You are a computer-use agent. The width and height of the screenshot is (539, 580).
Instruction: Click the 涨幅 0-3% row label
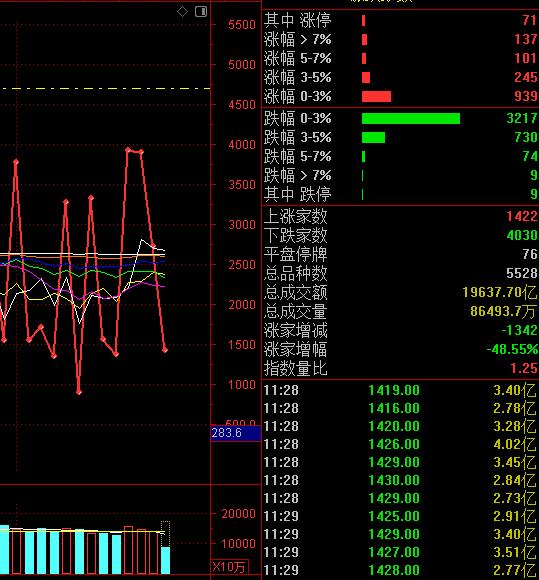click(297, 97)
